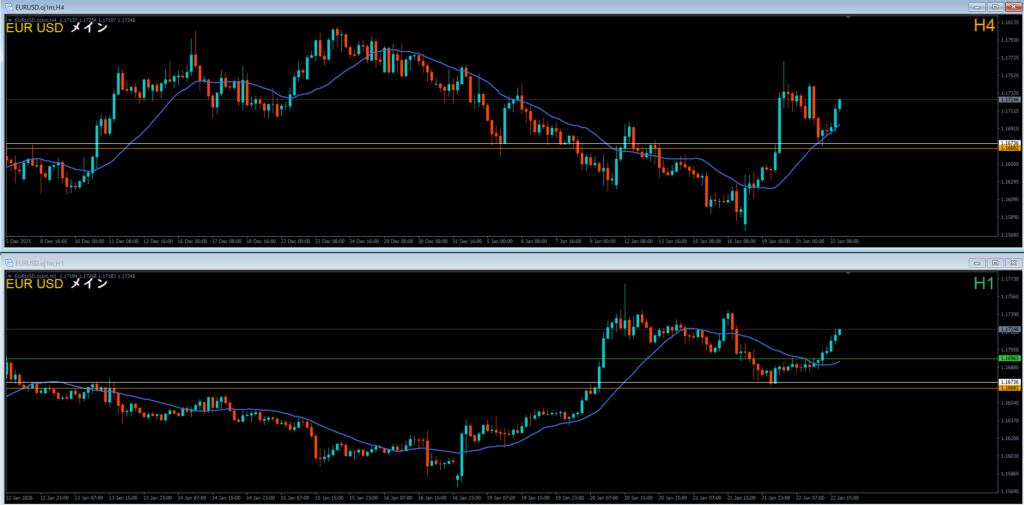Click the orange H4 timeframe label
This screenshot has width=1024, height=505.
[983, 26]
